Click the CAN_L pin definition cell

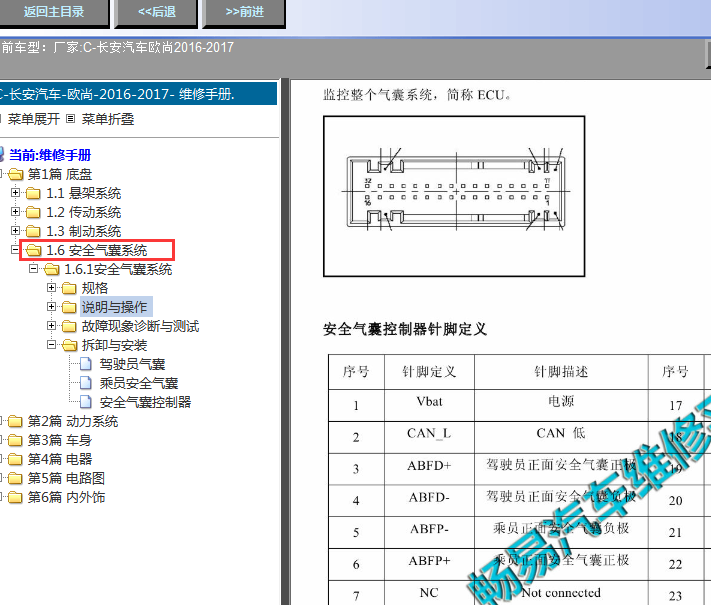click(x=429, y=437)
